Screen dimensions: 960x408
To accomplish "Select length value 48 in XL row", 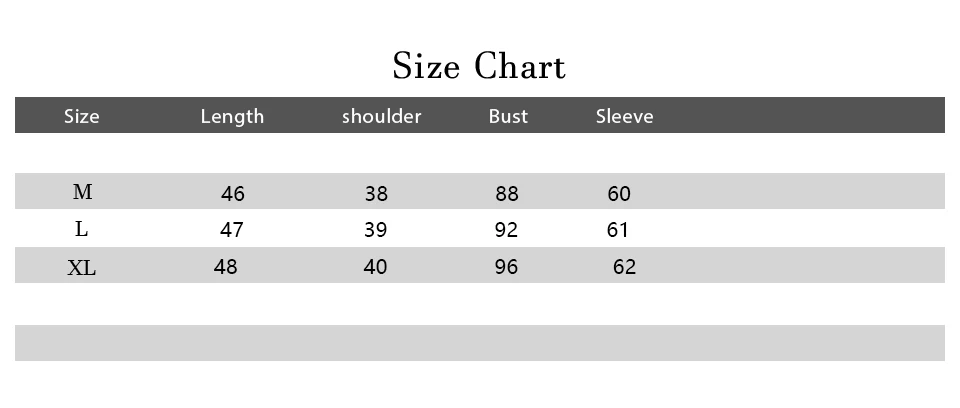I will [x=225, y=266].
